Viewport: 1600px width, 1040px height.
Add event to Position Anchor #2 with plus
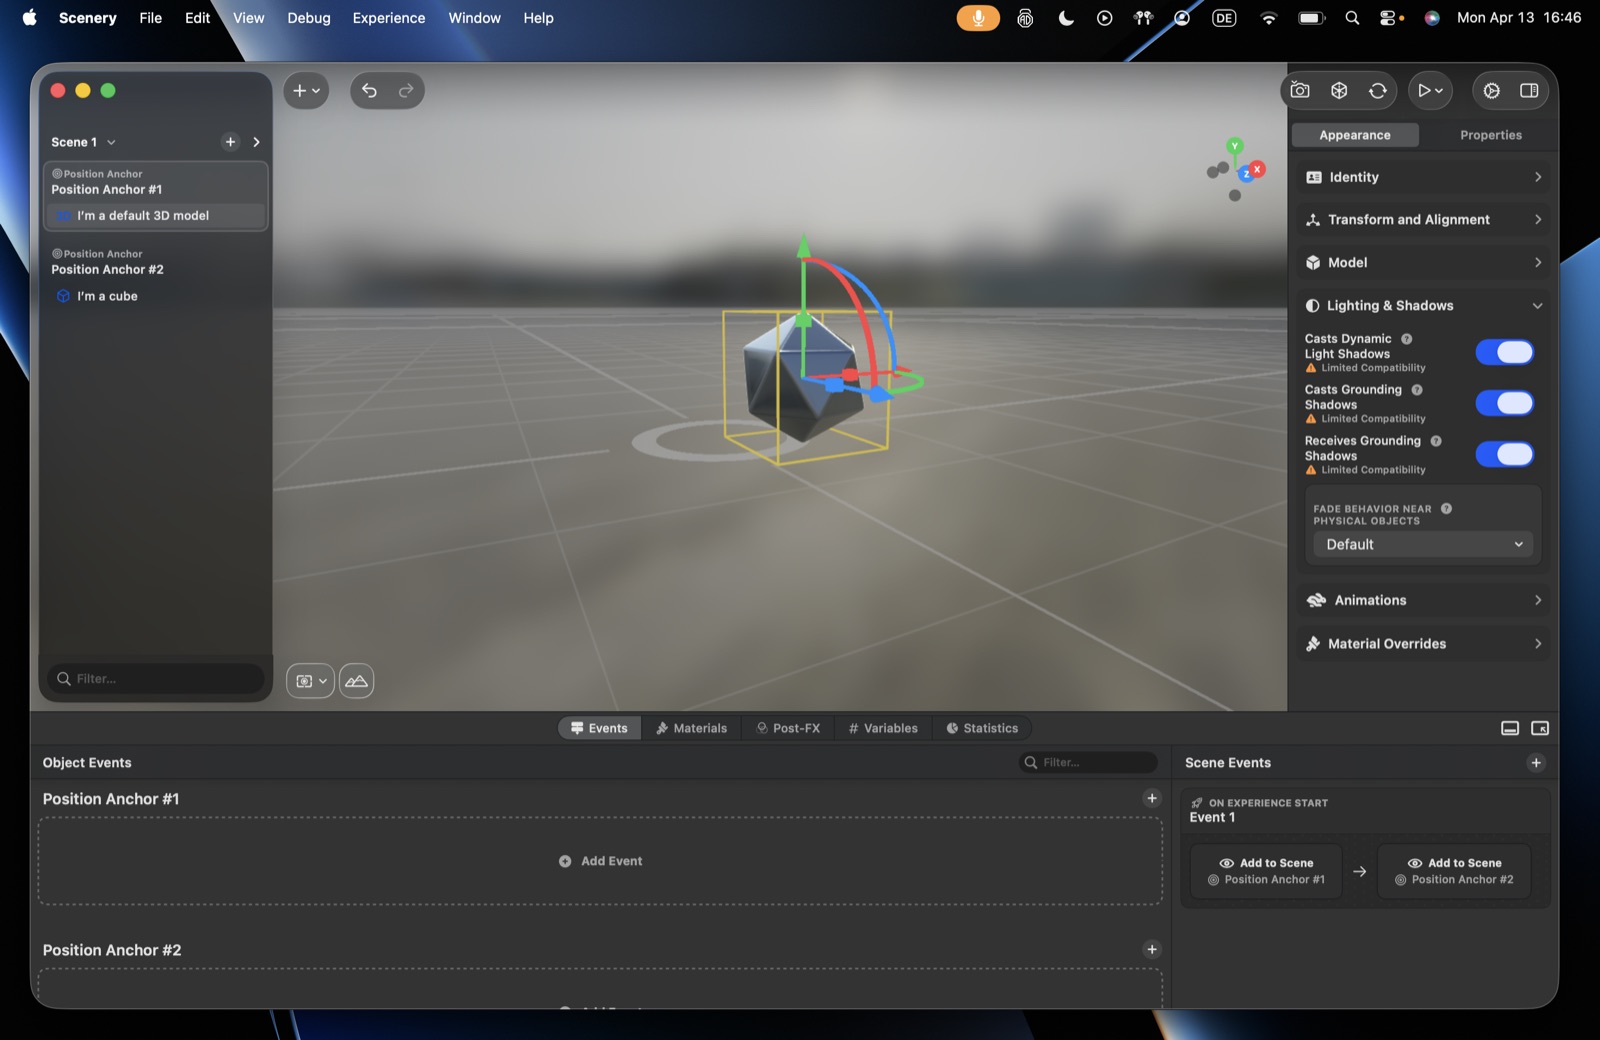point(1152,950)
